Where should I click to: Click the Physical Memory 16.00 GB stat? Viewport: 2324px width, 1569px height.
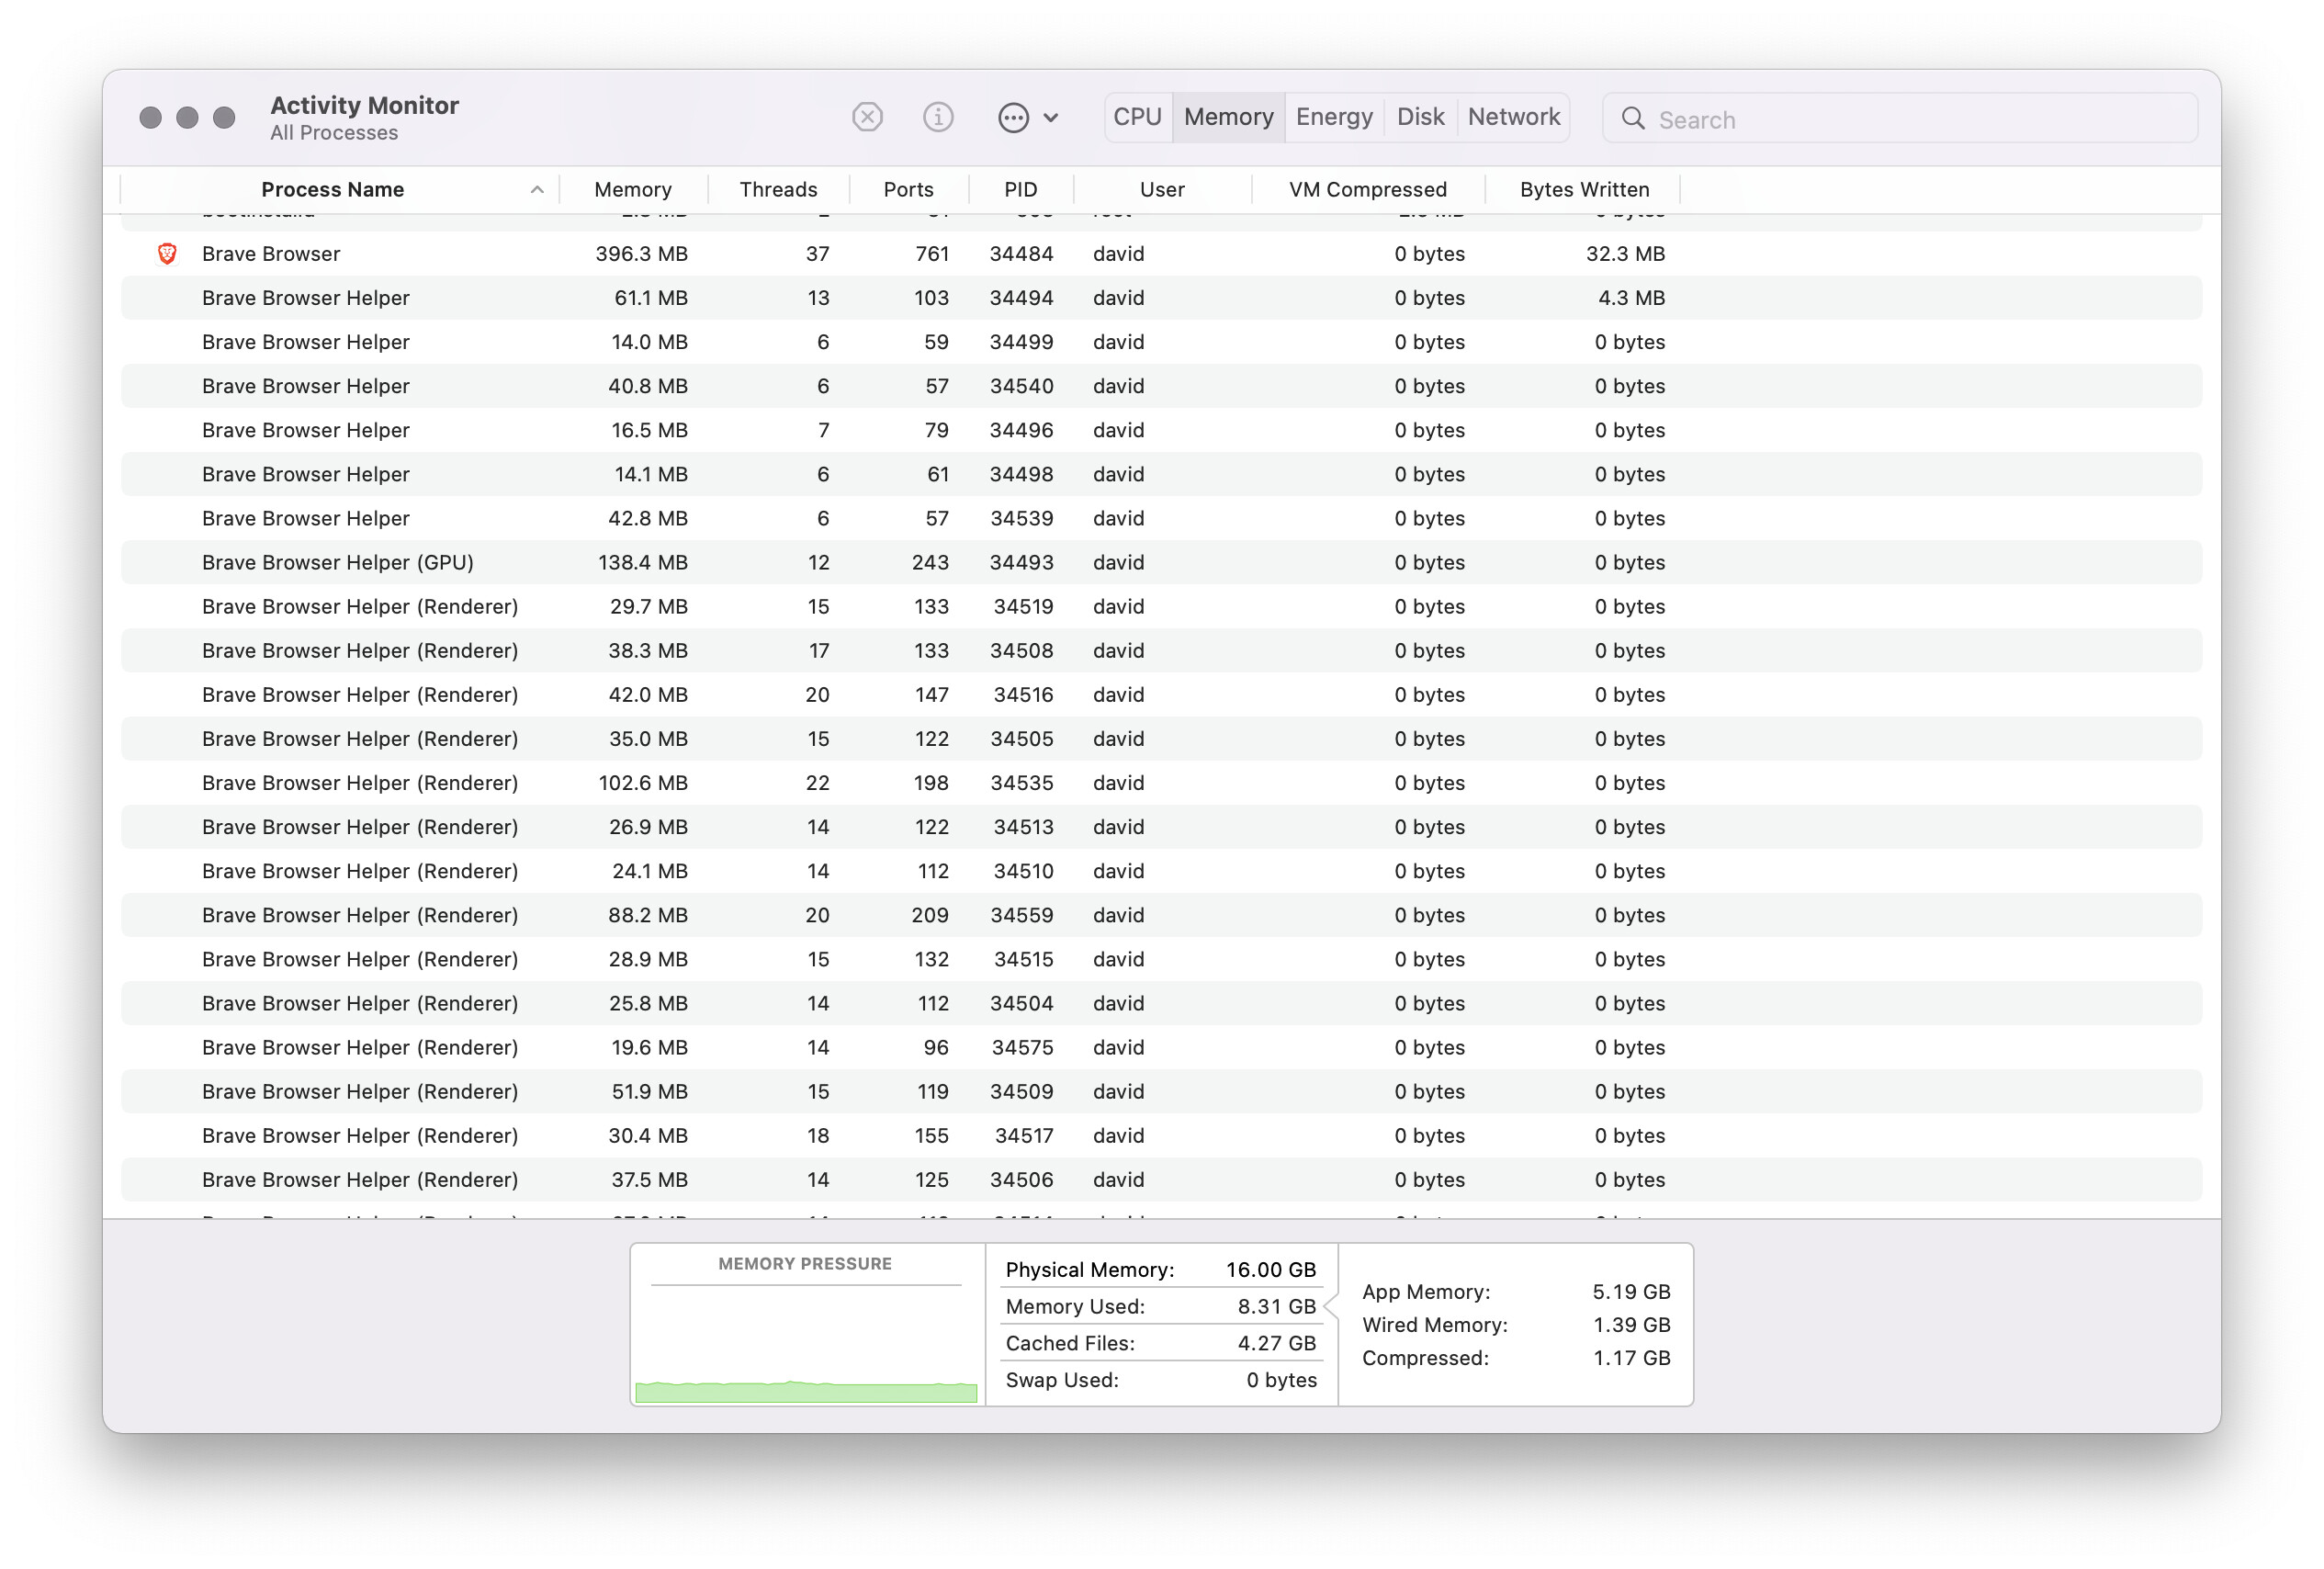tap(1161, 1270)
